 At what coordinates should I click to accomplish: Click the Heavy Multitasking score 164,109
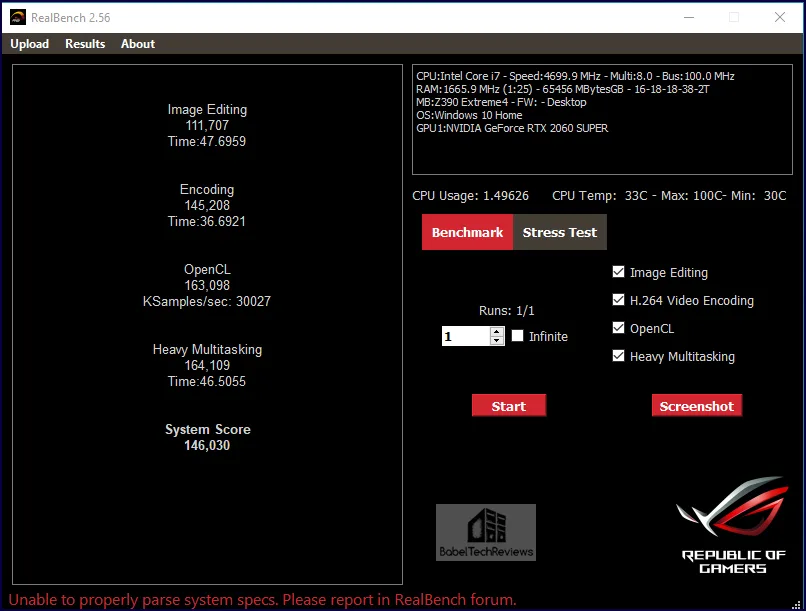point(207,365)
